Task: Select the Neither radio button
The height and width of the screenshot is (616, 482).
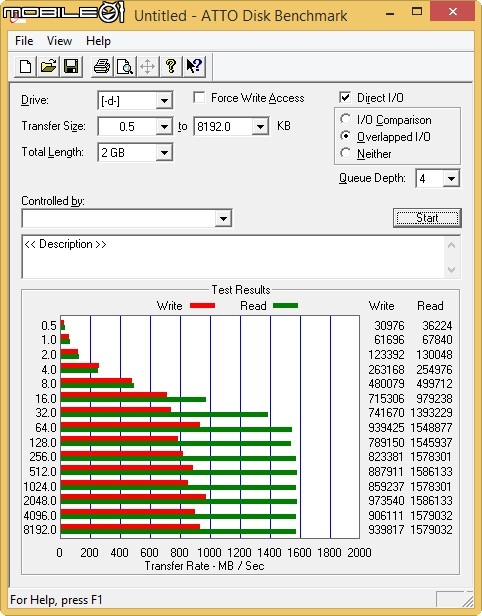Action: click(x=345, y=153)
